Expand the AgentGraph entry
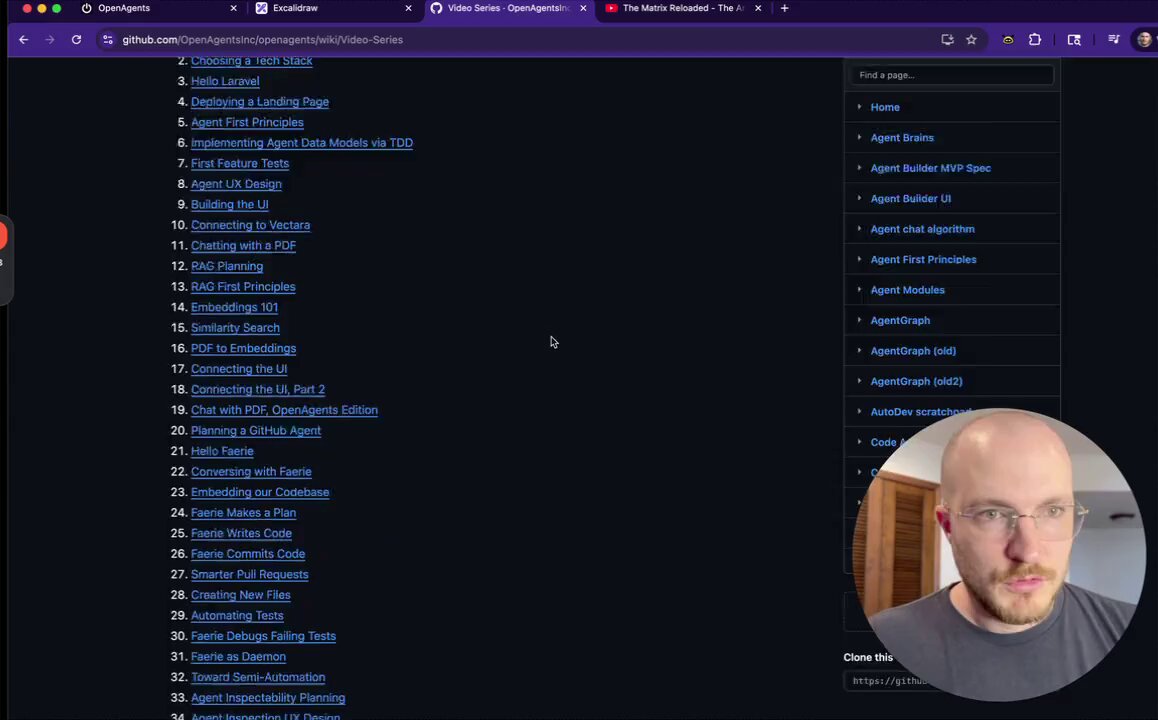The height and width of the screenshot is (720, 1158). (859, 320)
